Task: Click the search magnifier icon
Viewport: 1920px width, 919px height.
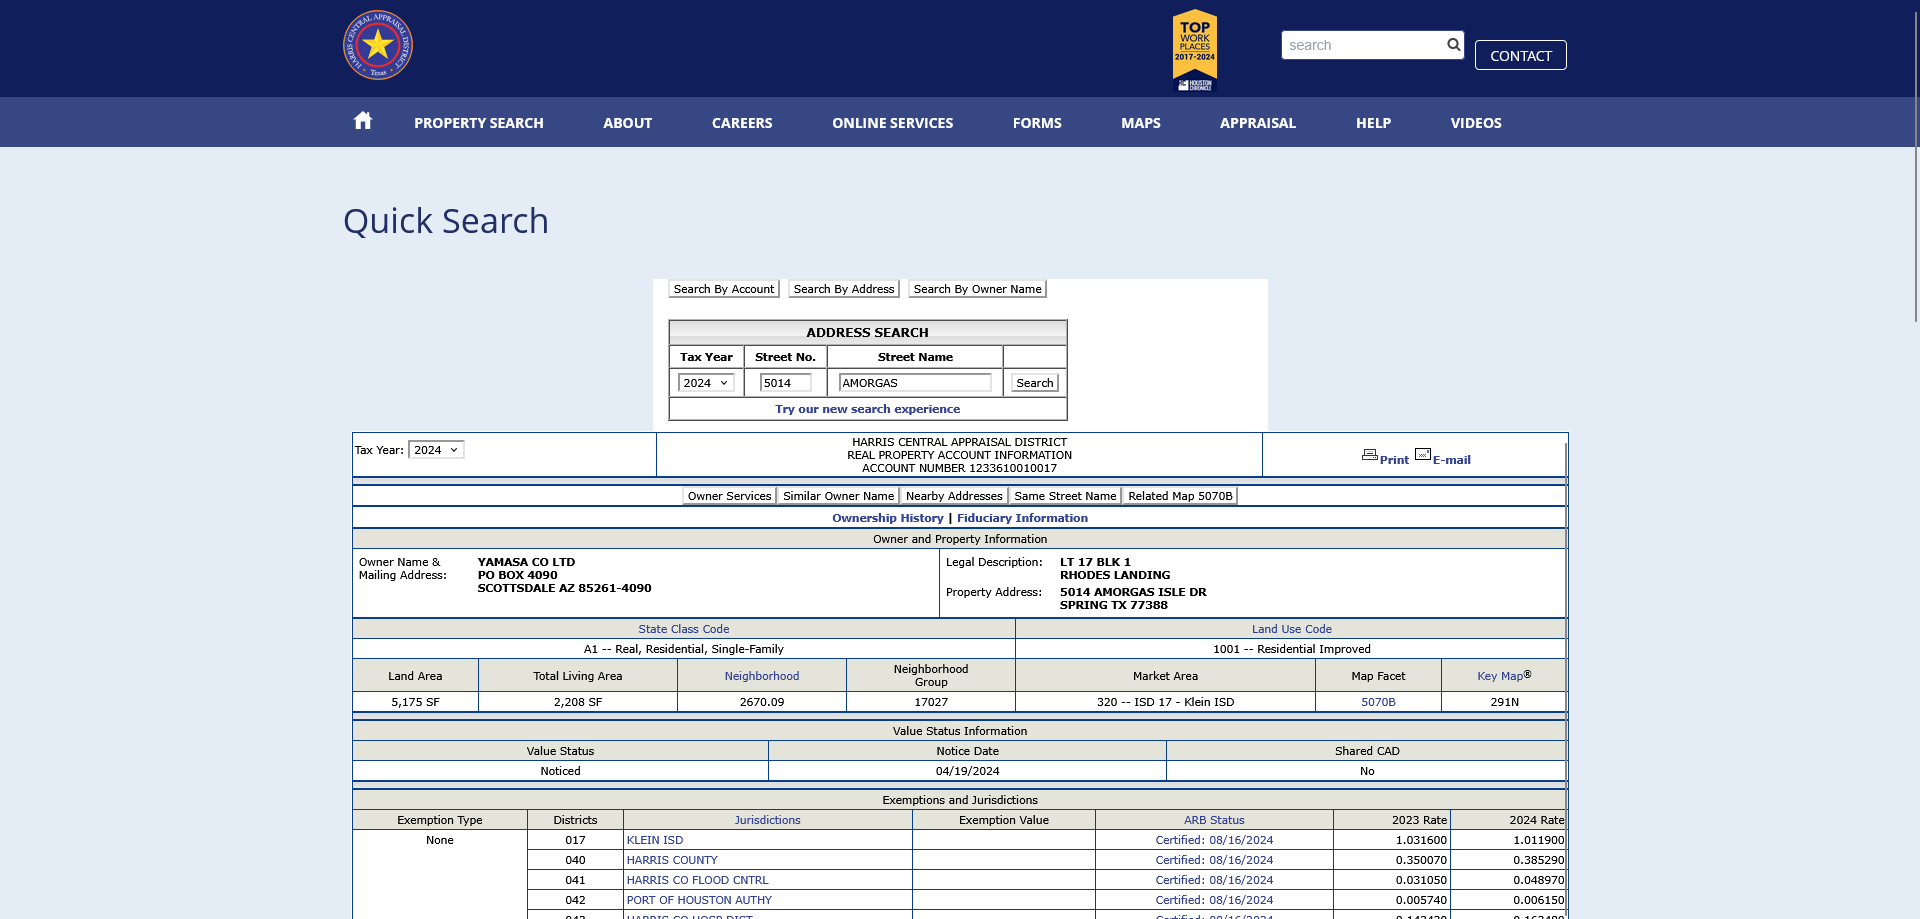Action: pyautogui.click(x=1453, y=45)
